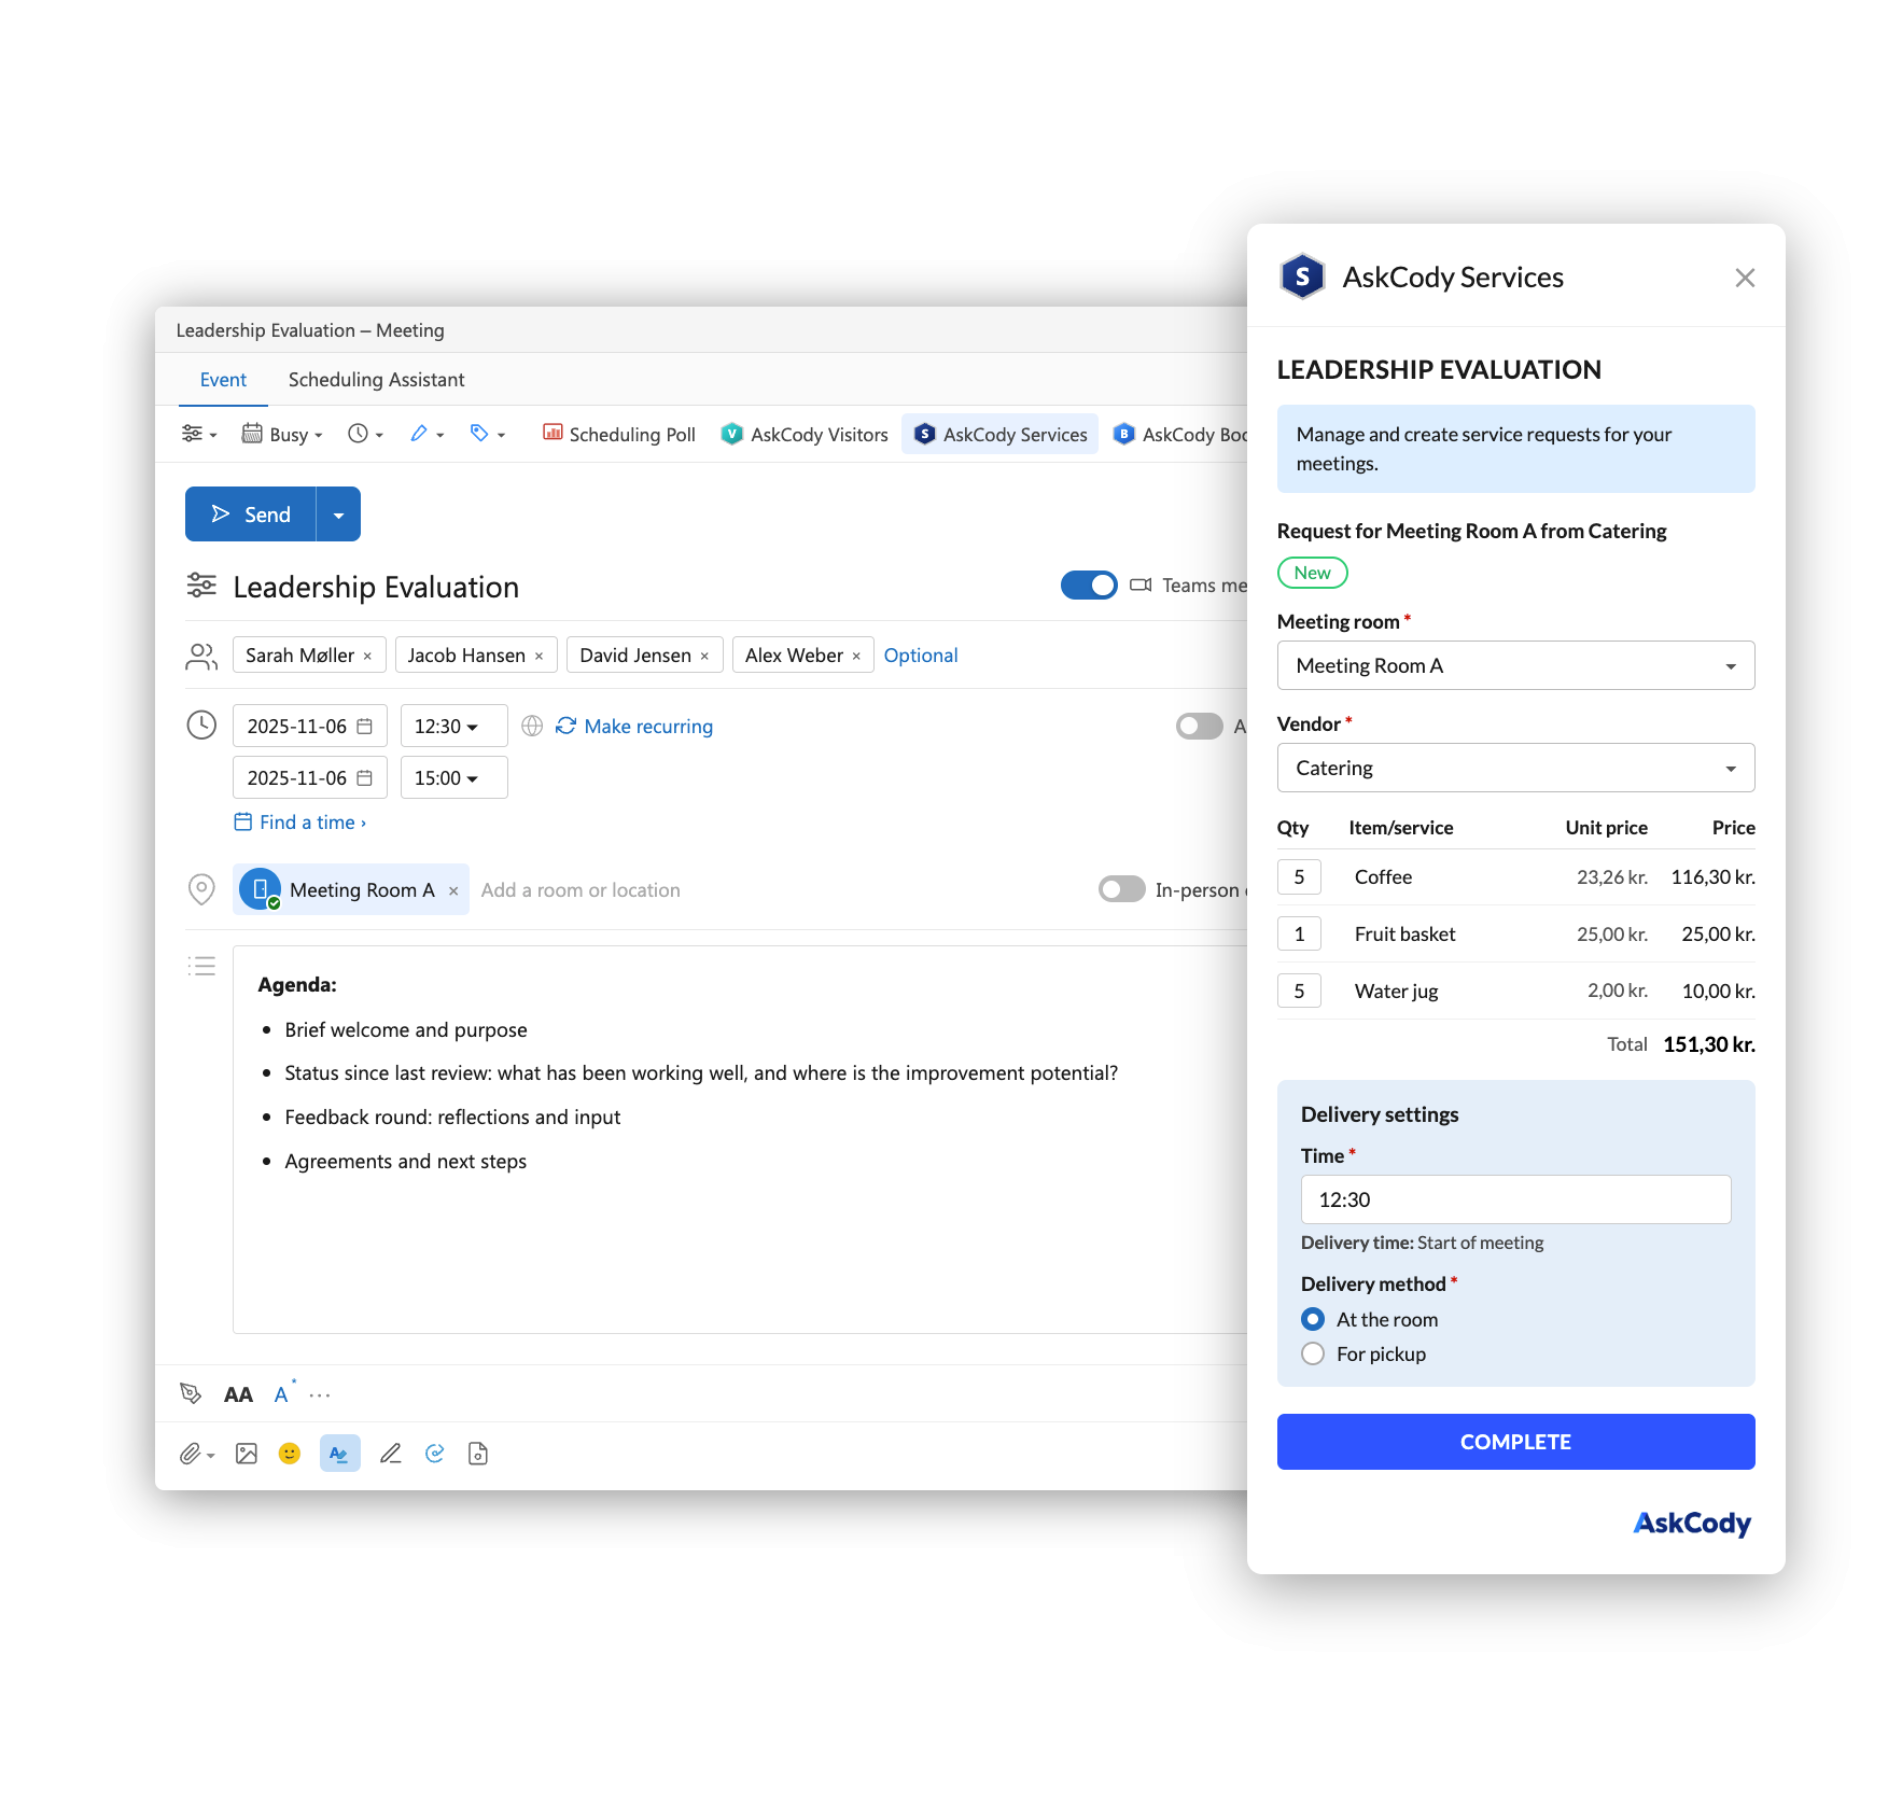Switch to the Scheduling Assistant tab

coord(376,380)
